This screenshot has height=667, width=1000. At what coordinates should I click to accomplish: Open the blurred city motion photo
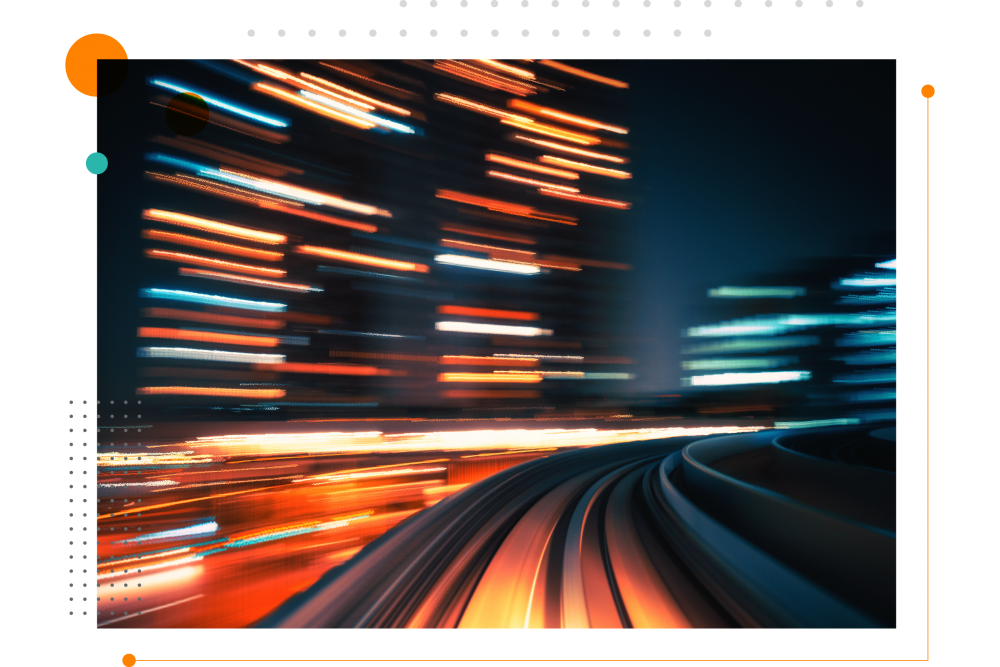[x=496, y=343]
